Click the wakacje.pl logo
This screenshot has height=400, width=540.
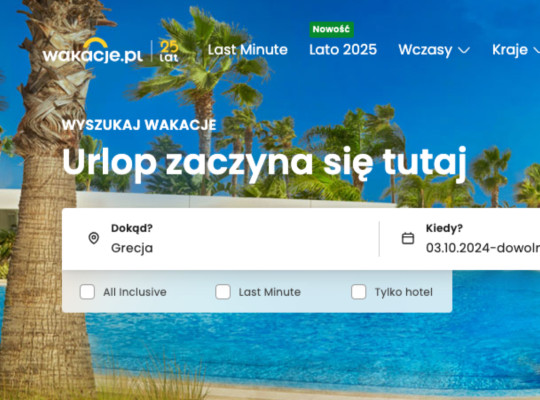tap(93, 51)
